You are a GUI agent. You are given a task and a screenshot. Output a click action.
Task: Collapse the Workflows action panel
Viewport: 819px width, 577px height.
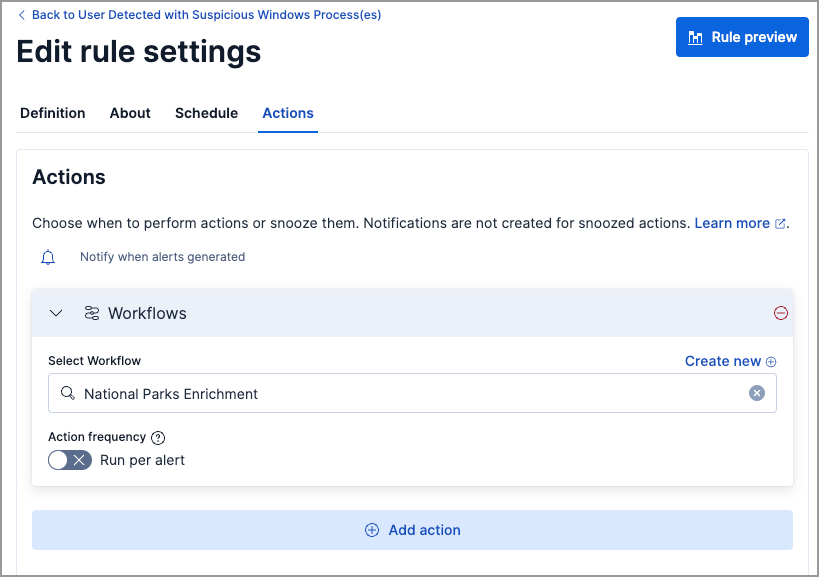(x=56, y=313)
